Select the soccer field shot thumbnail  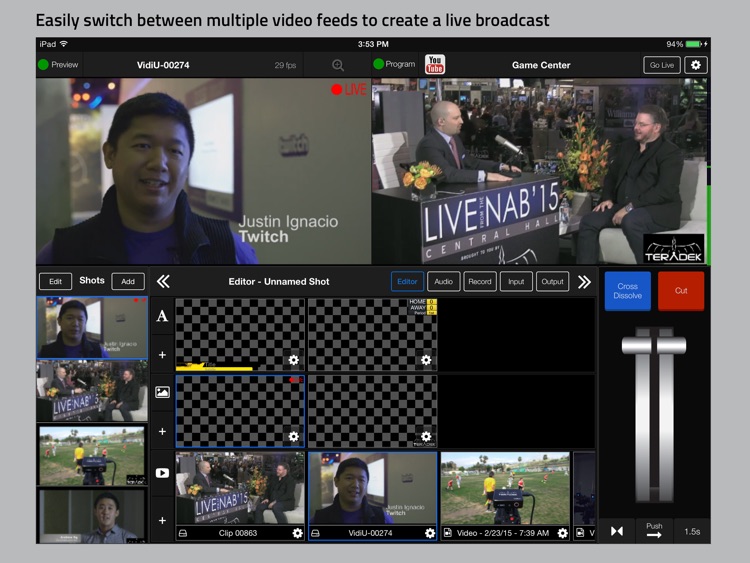coord(92,456)
